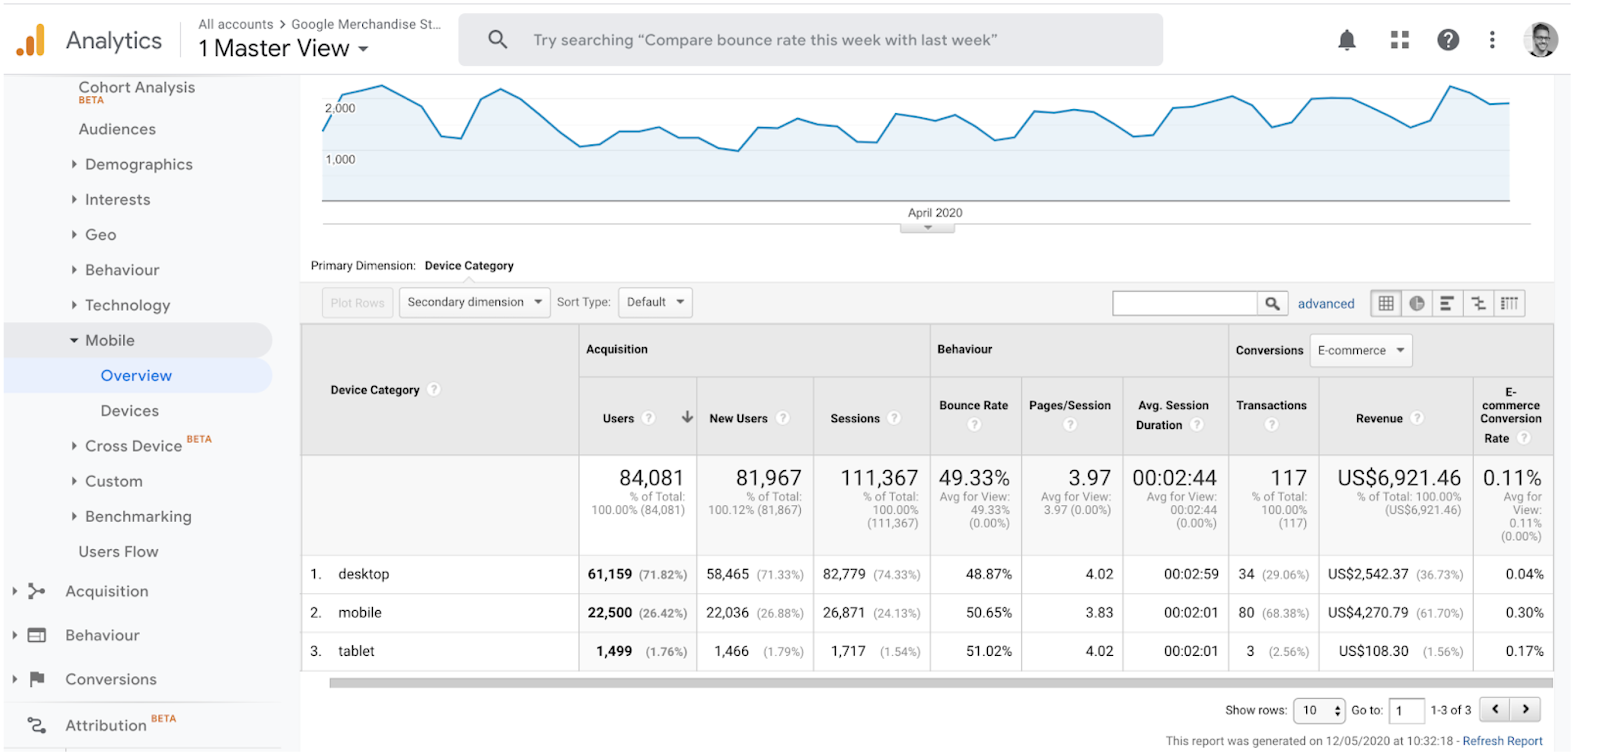
Task: Click the All accounts breadcrumb link
Action: coord(236,24)
